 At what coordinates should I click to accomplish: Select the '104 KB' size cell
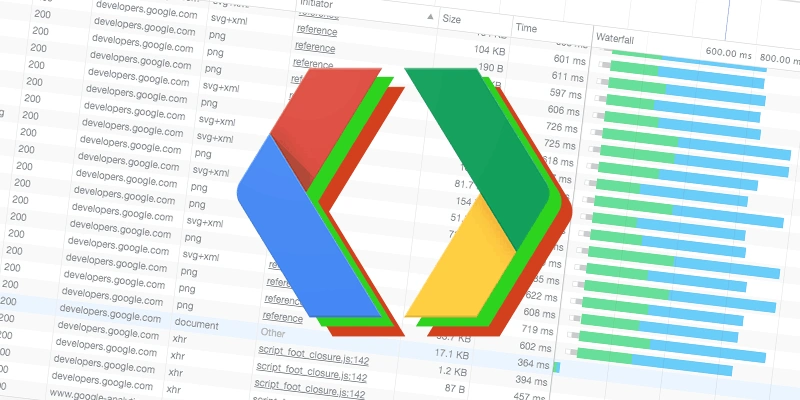click(489, 50)
